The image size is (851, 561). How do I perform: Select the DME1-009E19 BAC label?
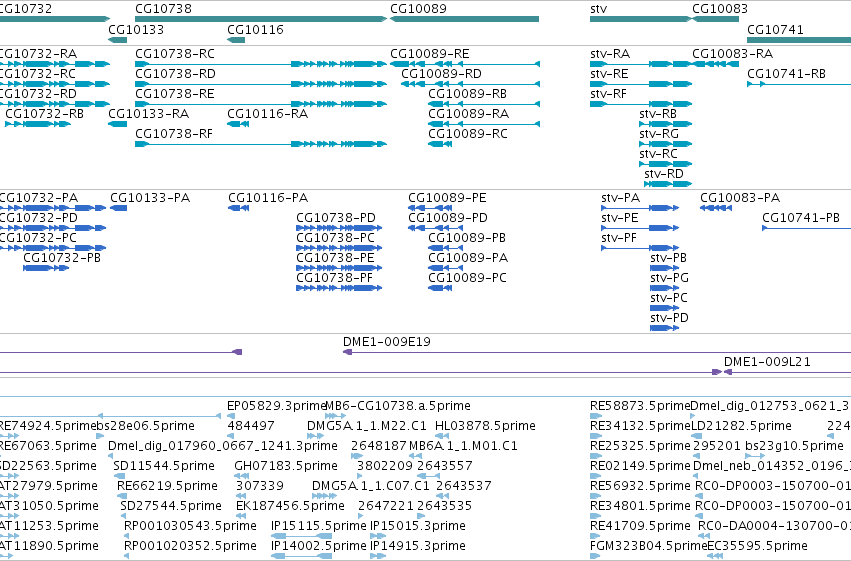386,342
